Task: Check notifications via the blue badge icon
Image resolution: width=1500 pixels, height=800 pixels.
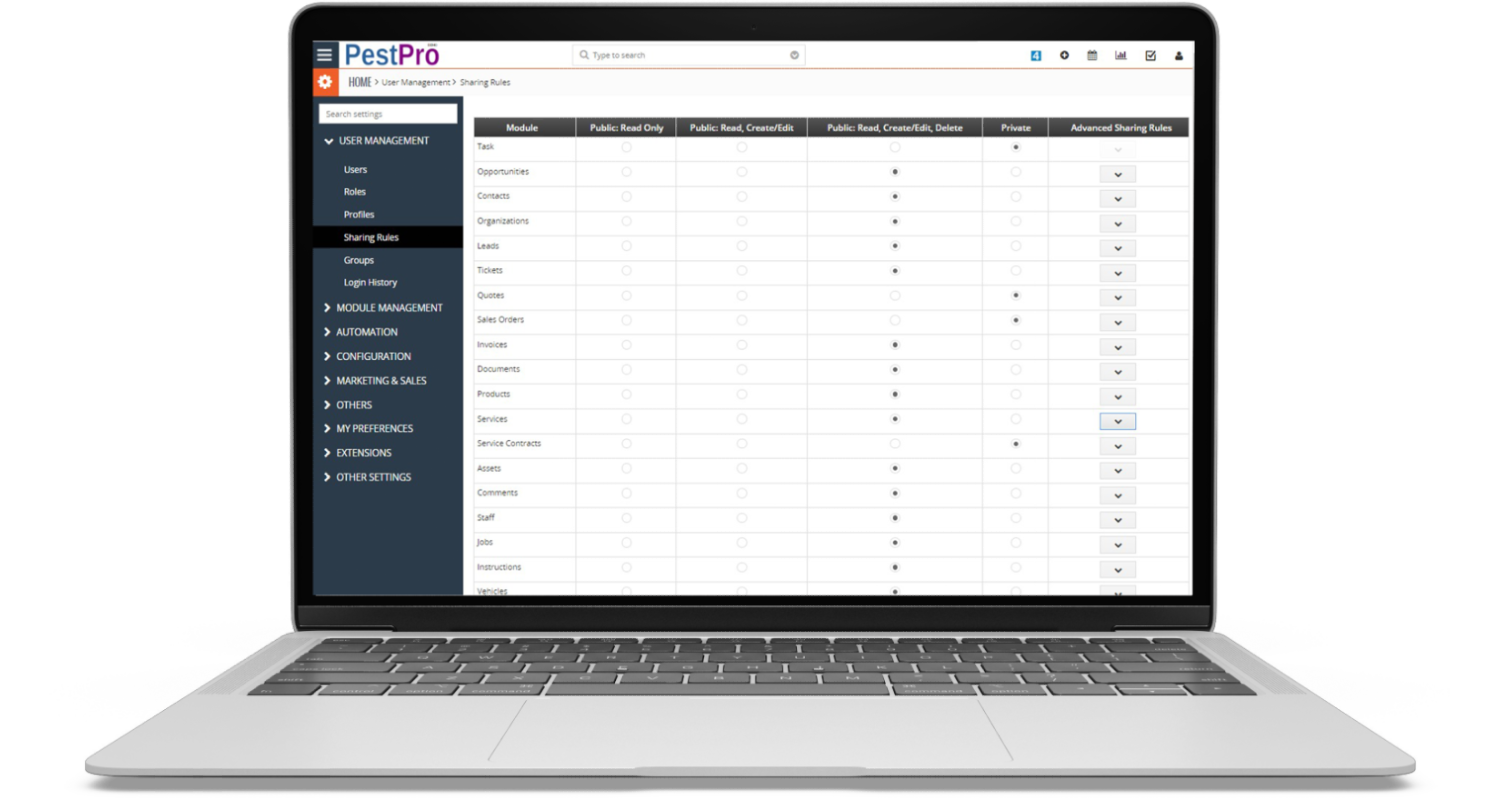Action: (x=1035, y=55)
